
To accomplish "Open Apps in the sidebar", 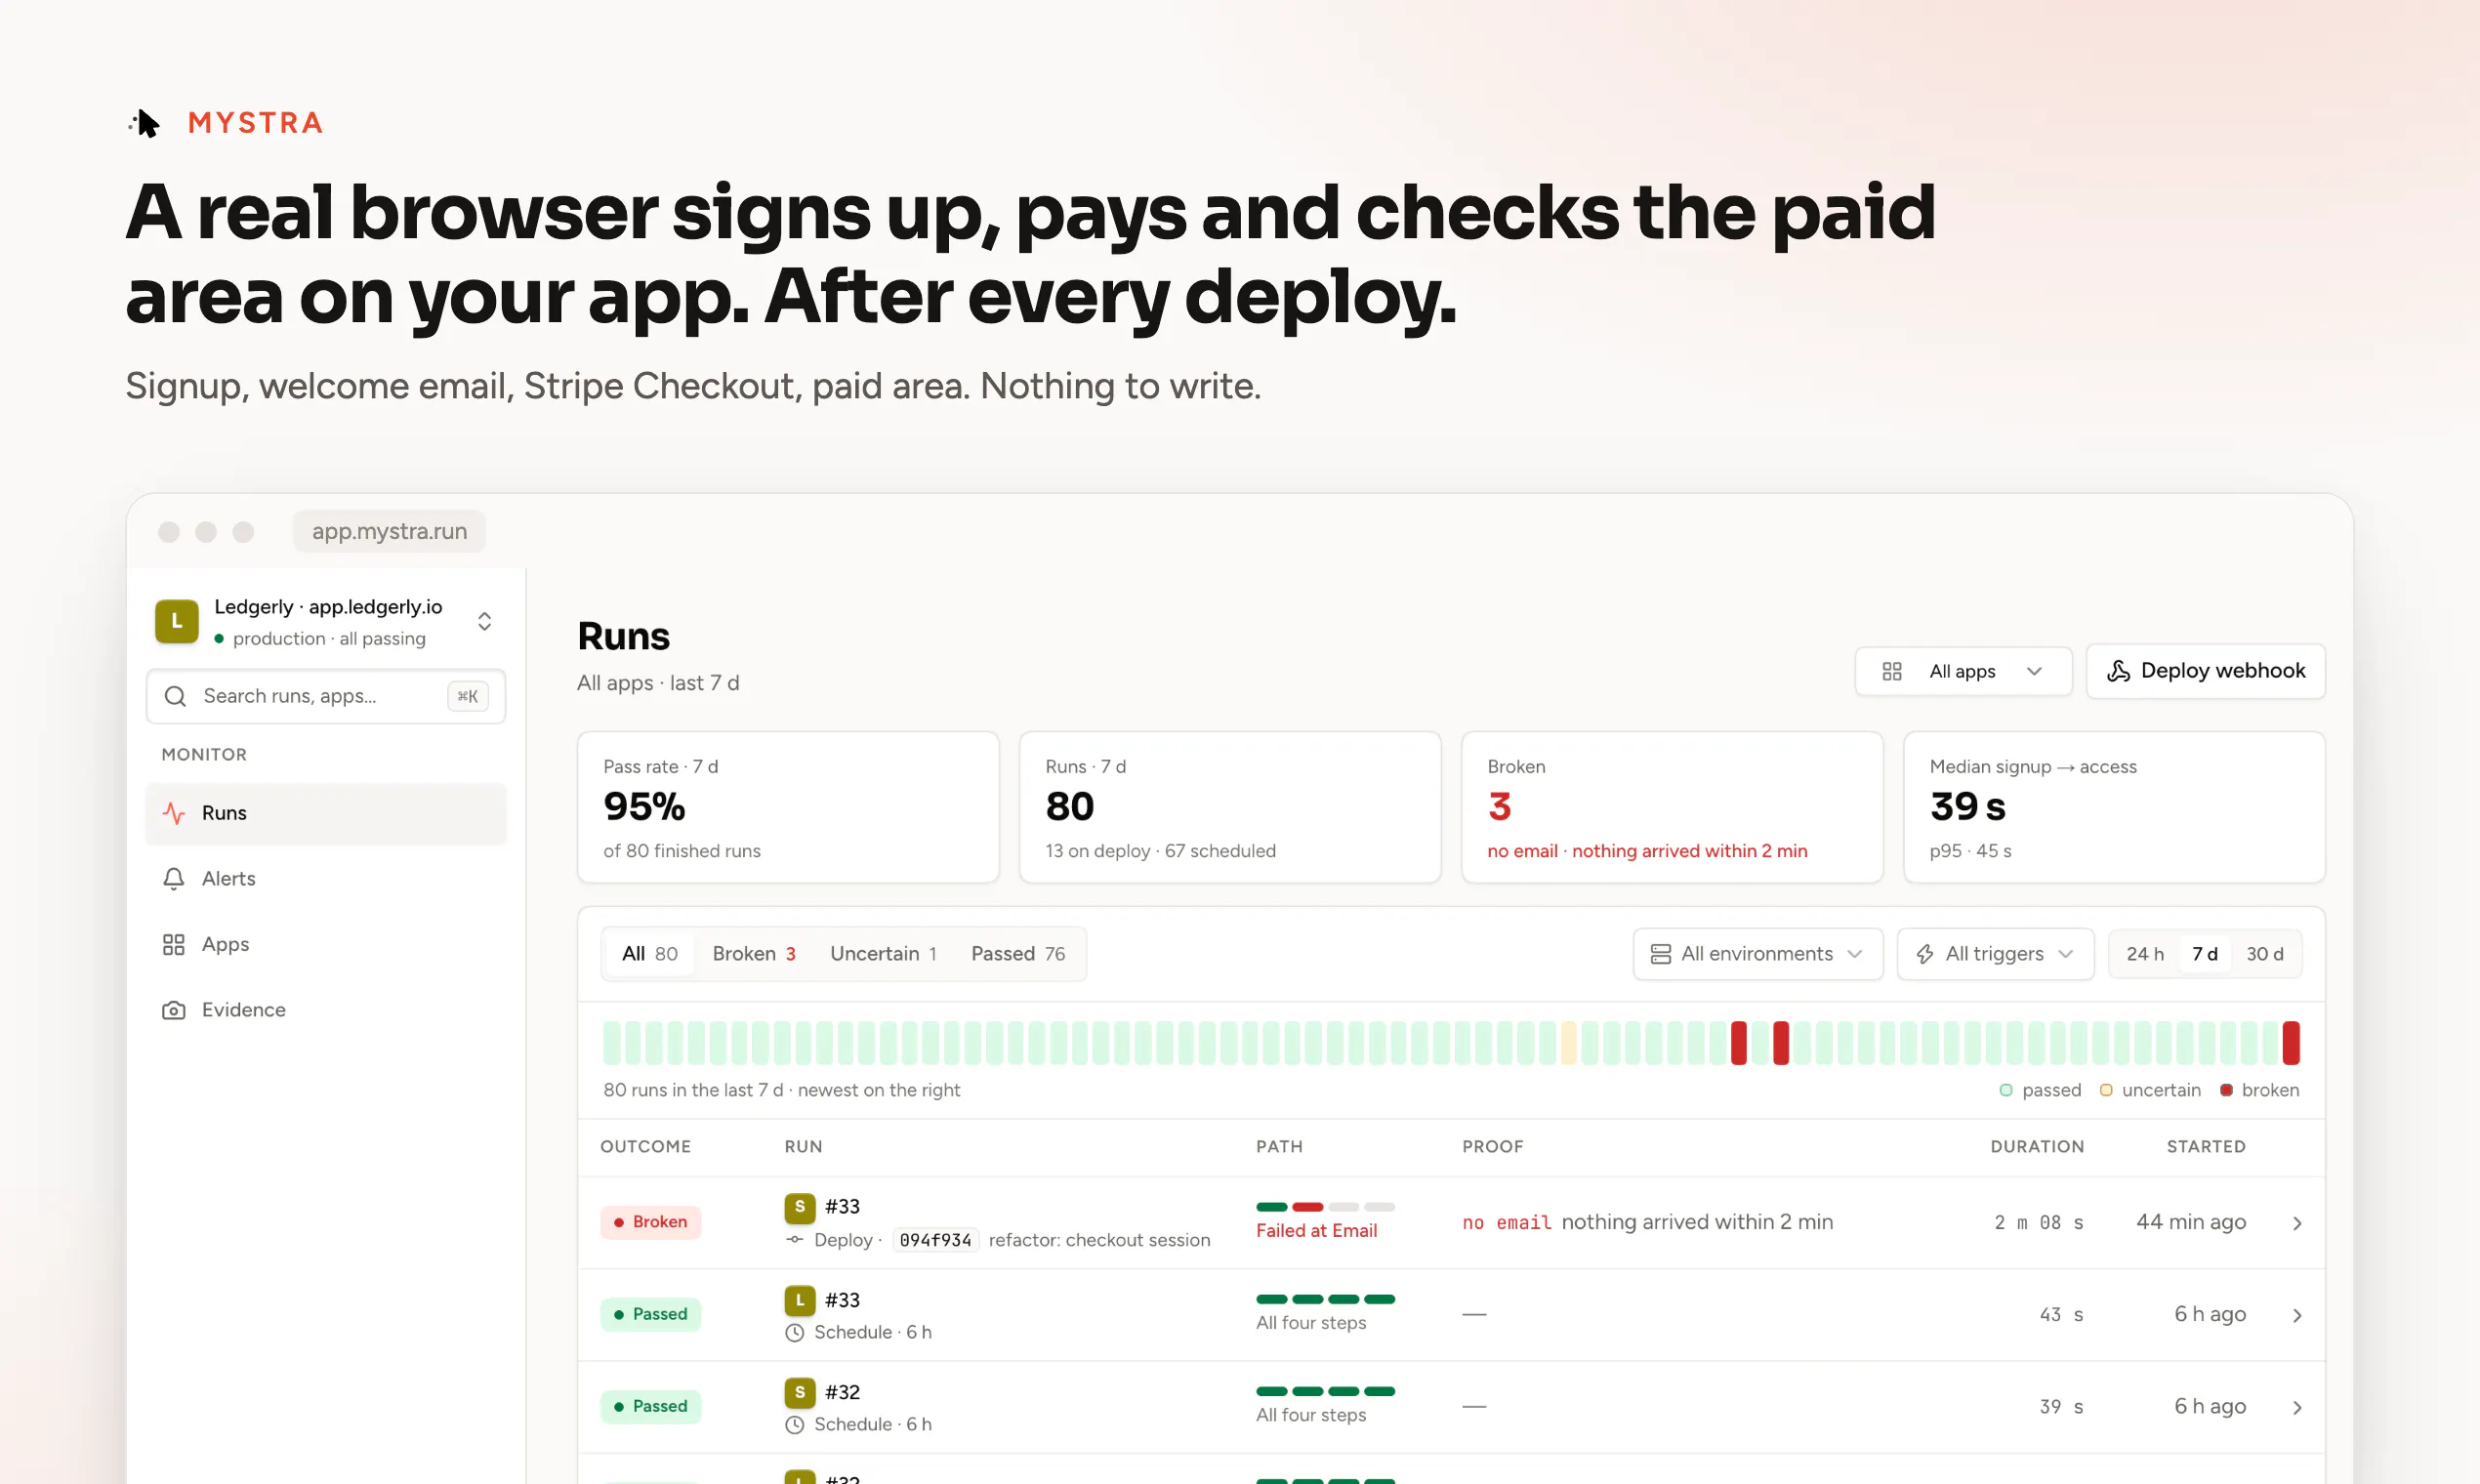I will 326,944.
